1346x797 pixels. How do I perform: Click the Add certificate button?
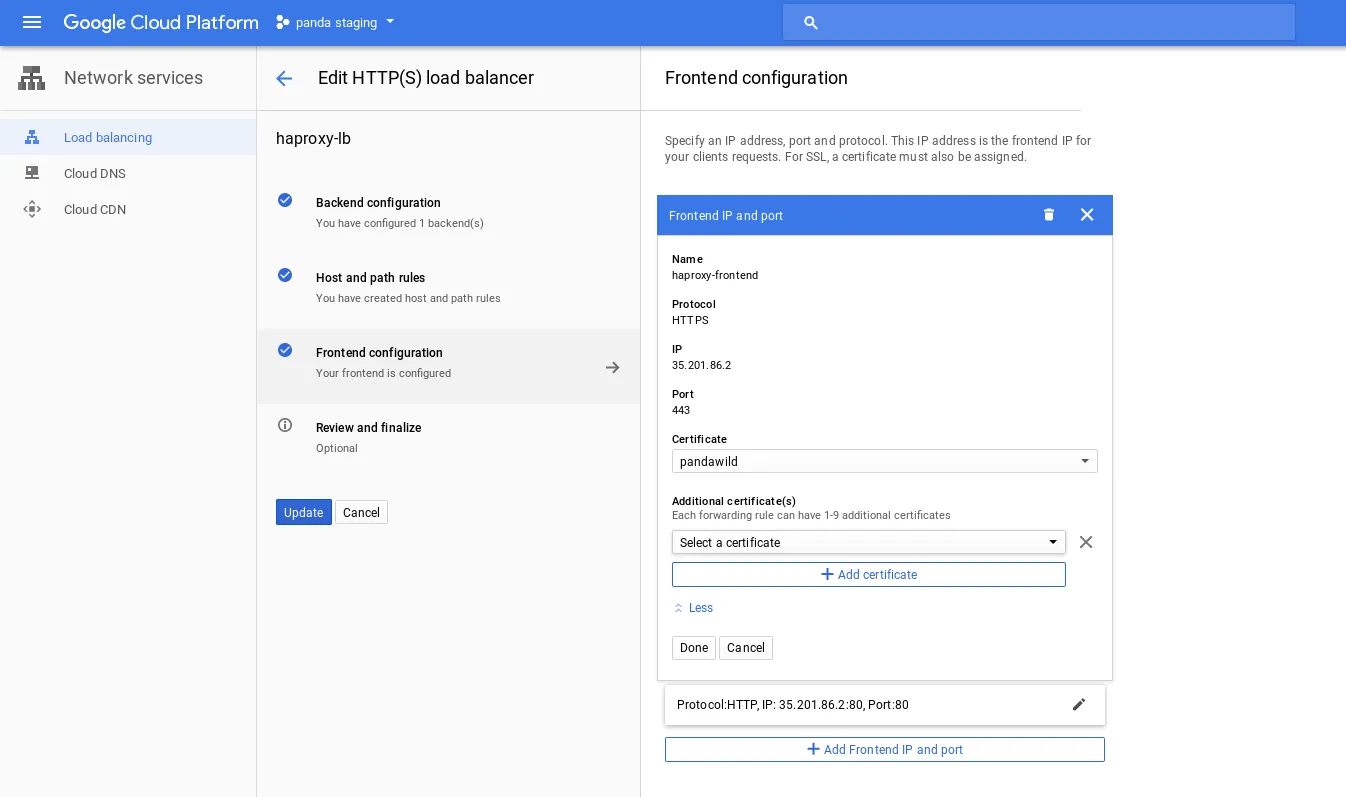868,574
